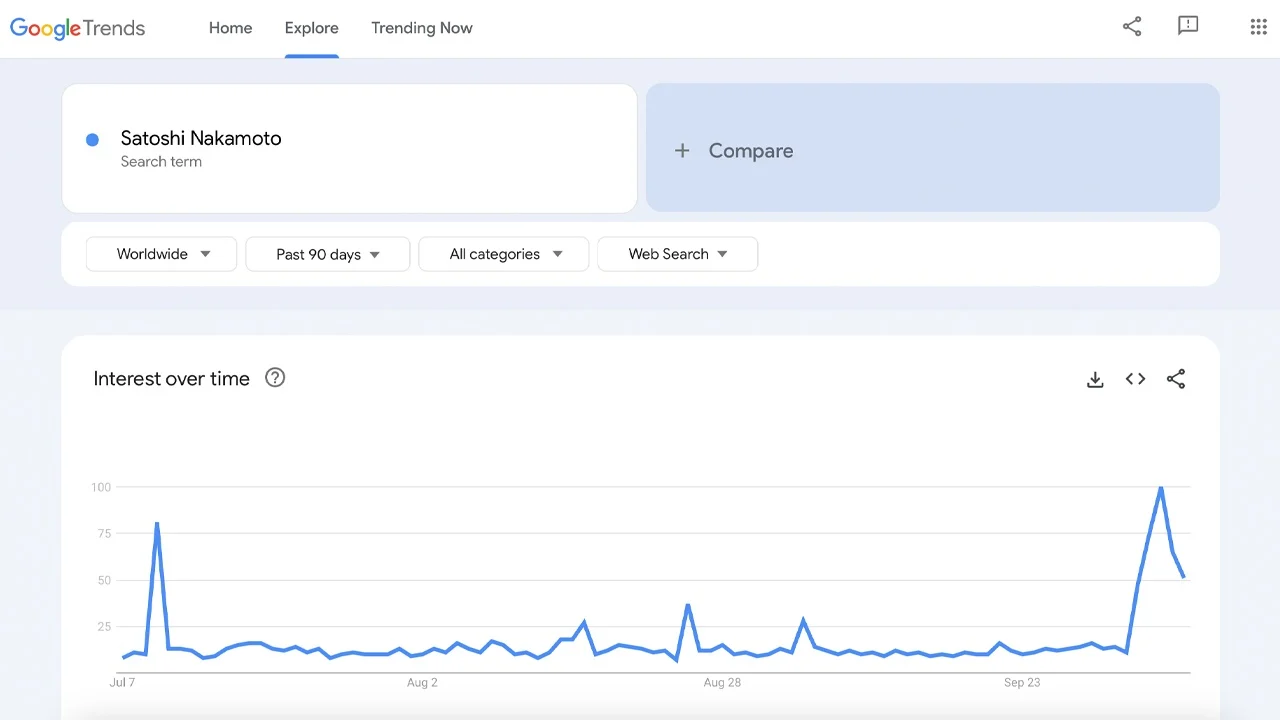Screen dimensions: 1280x720
Task: Click the Search term label
Action: click(161, 162)
